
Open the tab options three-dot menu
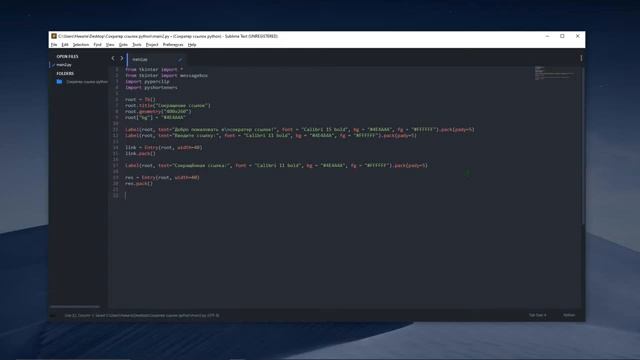click(x=581, y=58)
